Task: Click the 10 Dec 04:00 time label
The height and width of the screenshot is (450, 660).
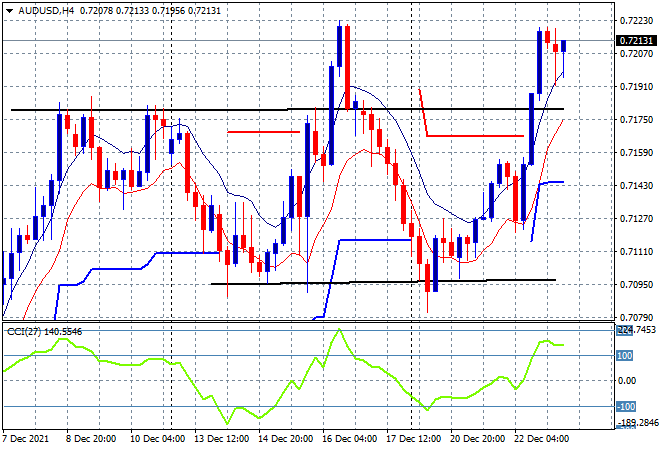Action: click(x=157, y=439)
